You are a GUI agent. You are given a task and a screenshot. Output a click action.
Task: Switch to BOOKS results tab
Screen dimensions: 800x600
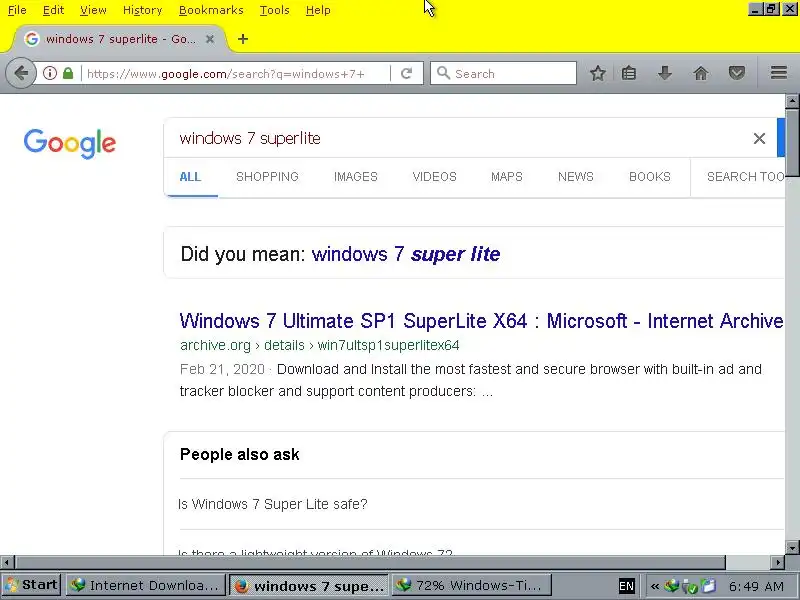click(x=649, y=177)
